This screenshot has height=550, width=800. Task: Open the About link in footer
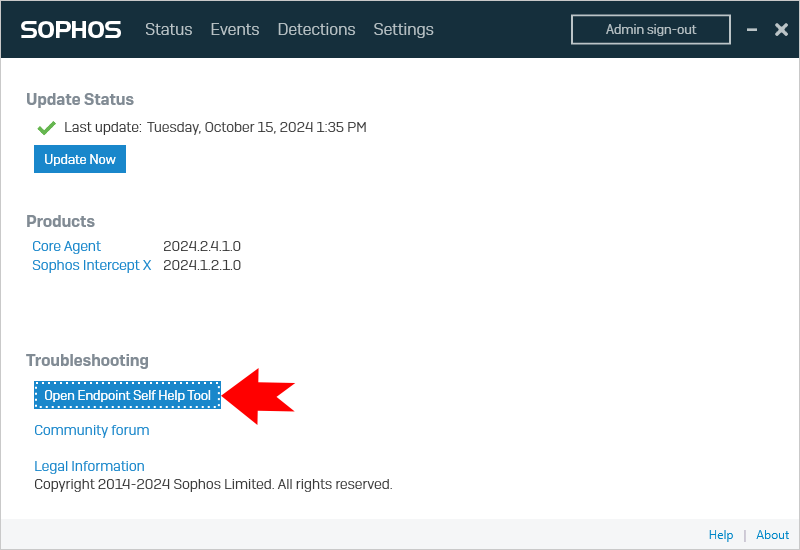click(x=772, y=535)
